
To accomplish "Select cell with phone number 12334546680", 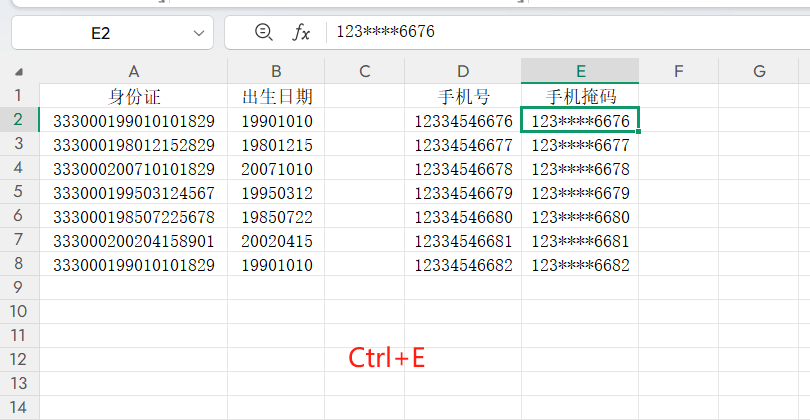I will point(462,217).
